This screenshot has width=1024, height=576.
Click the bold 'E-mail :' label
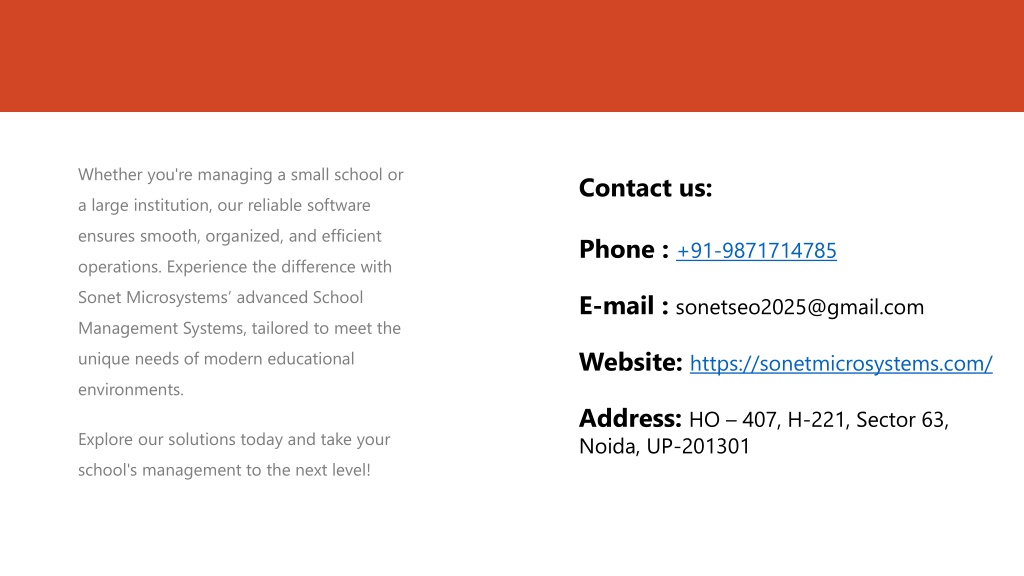(x=624, y=306)
